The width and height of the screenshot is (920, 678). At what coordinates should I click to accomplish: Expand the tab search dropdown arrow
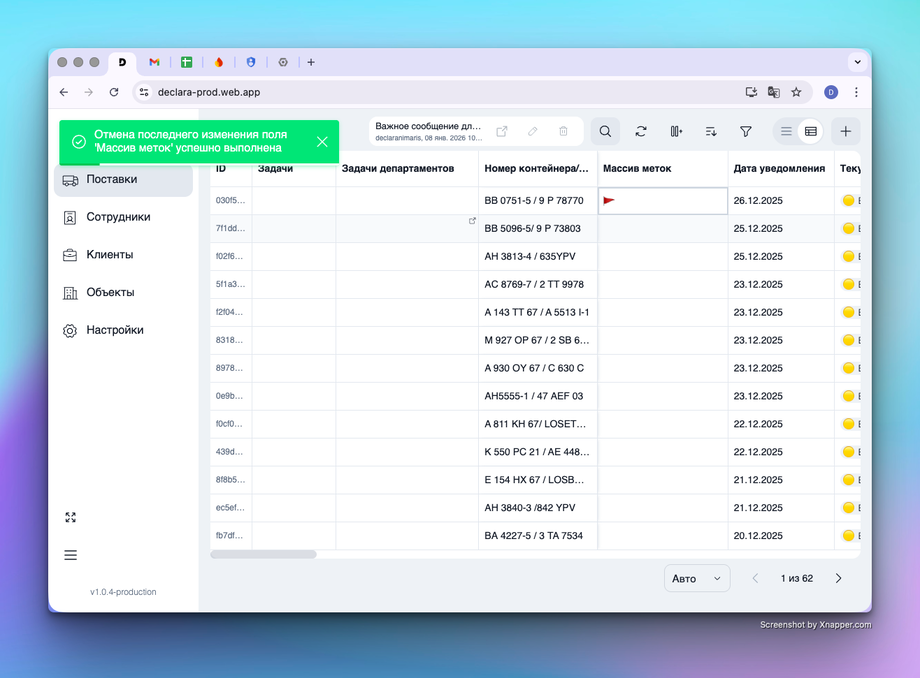(857, 62)
